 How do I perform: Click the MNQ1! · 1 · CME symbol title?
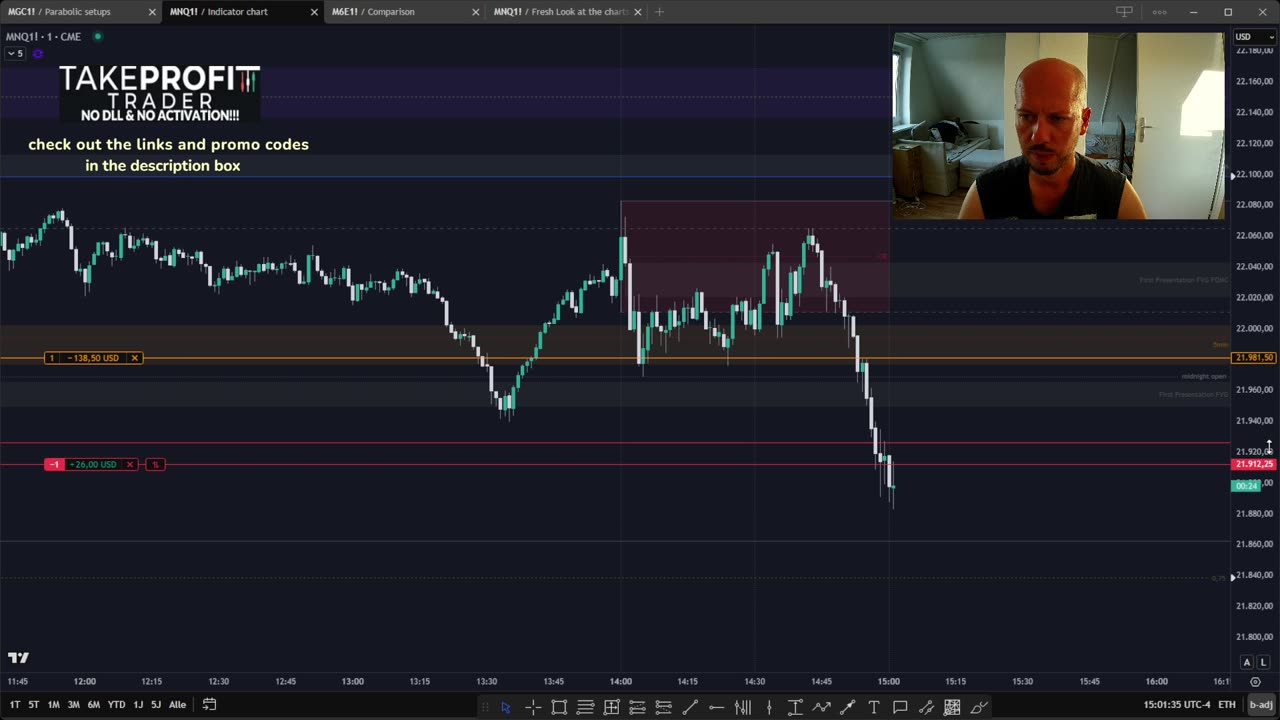click(43, 37)
